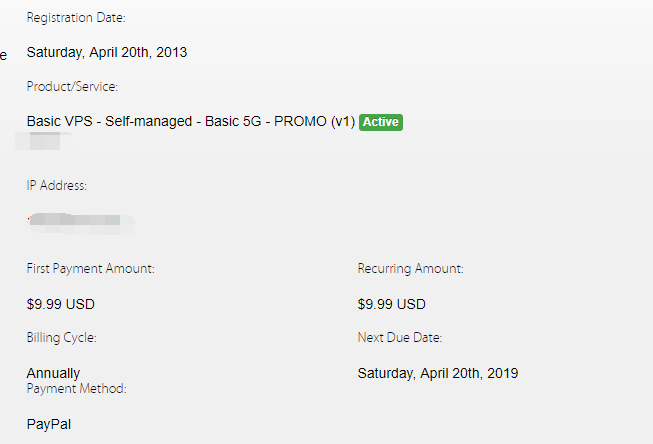Viewport: 653px width, 444px height.
Task: Click the cut-off letter at the left edge
Action: 3,54
